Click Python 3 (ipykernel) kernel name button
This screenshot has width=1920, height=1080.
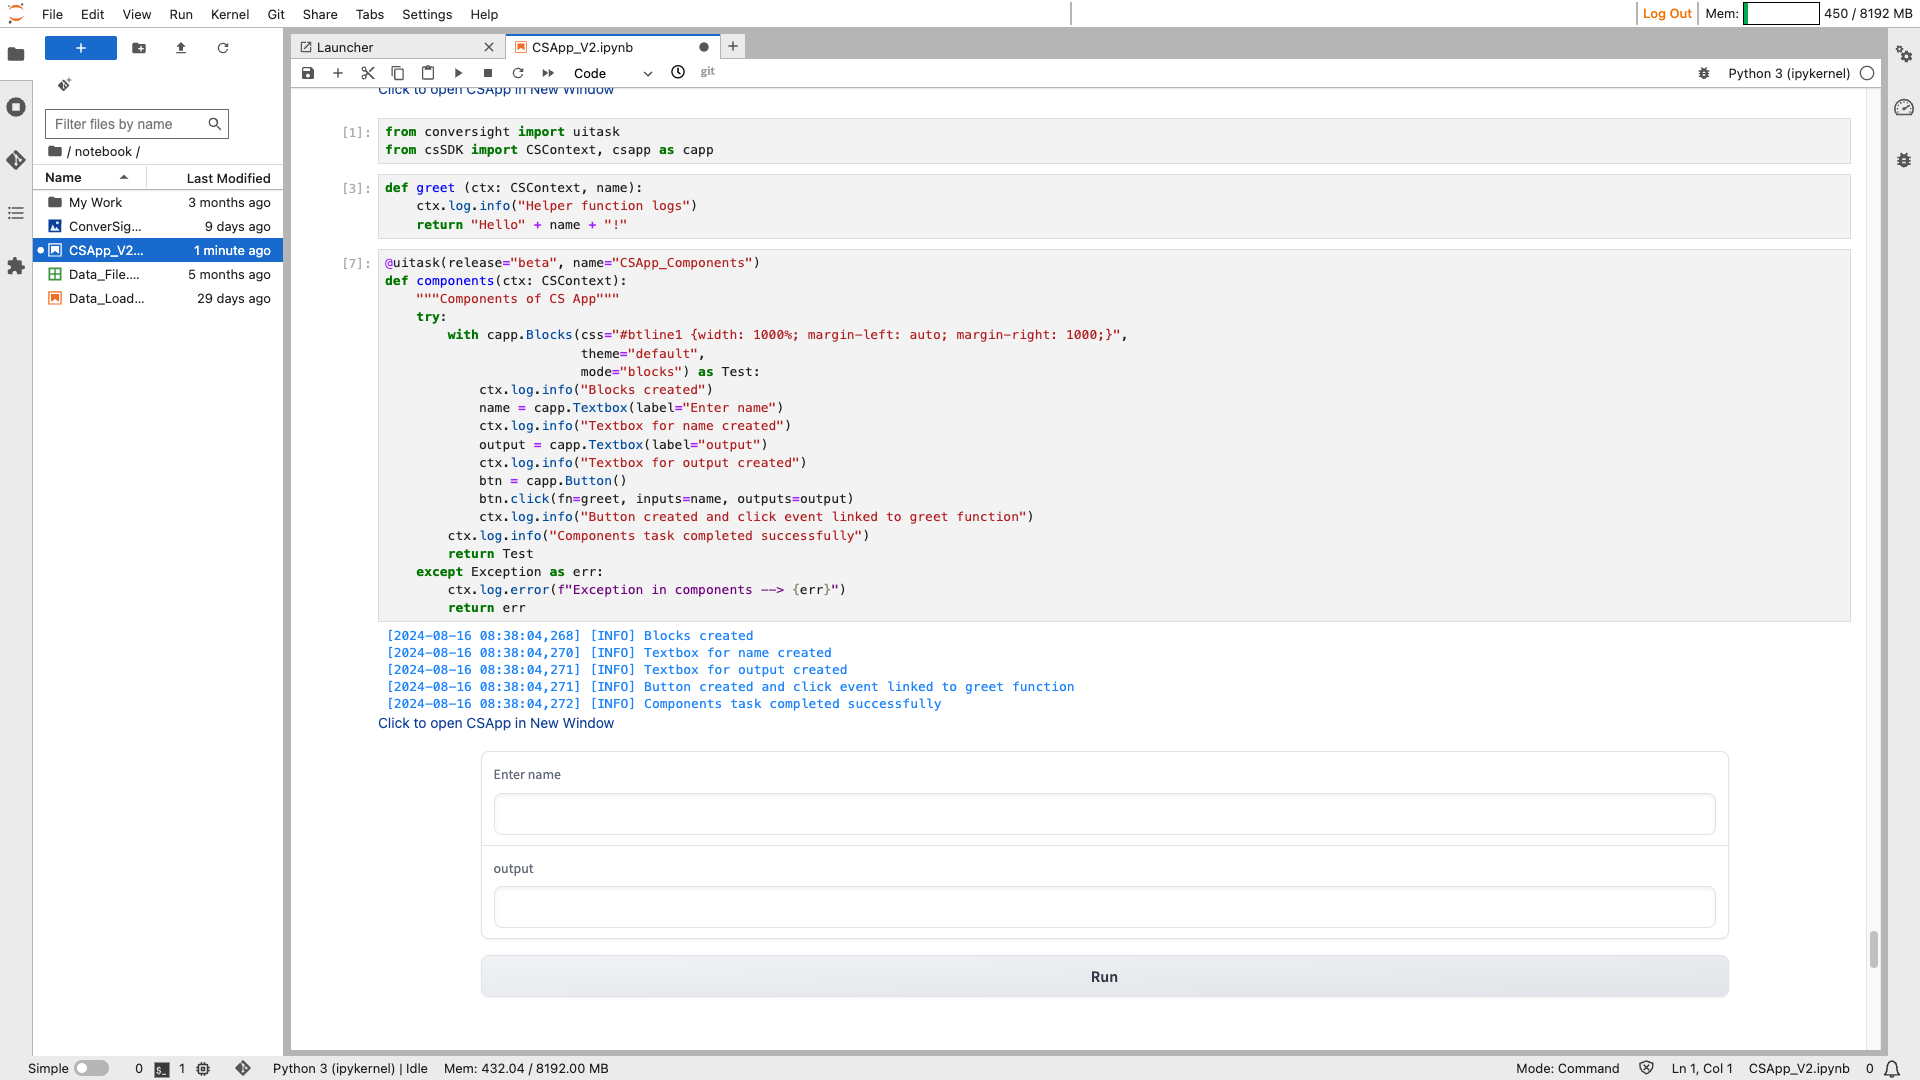coord(1788,73)
